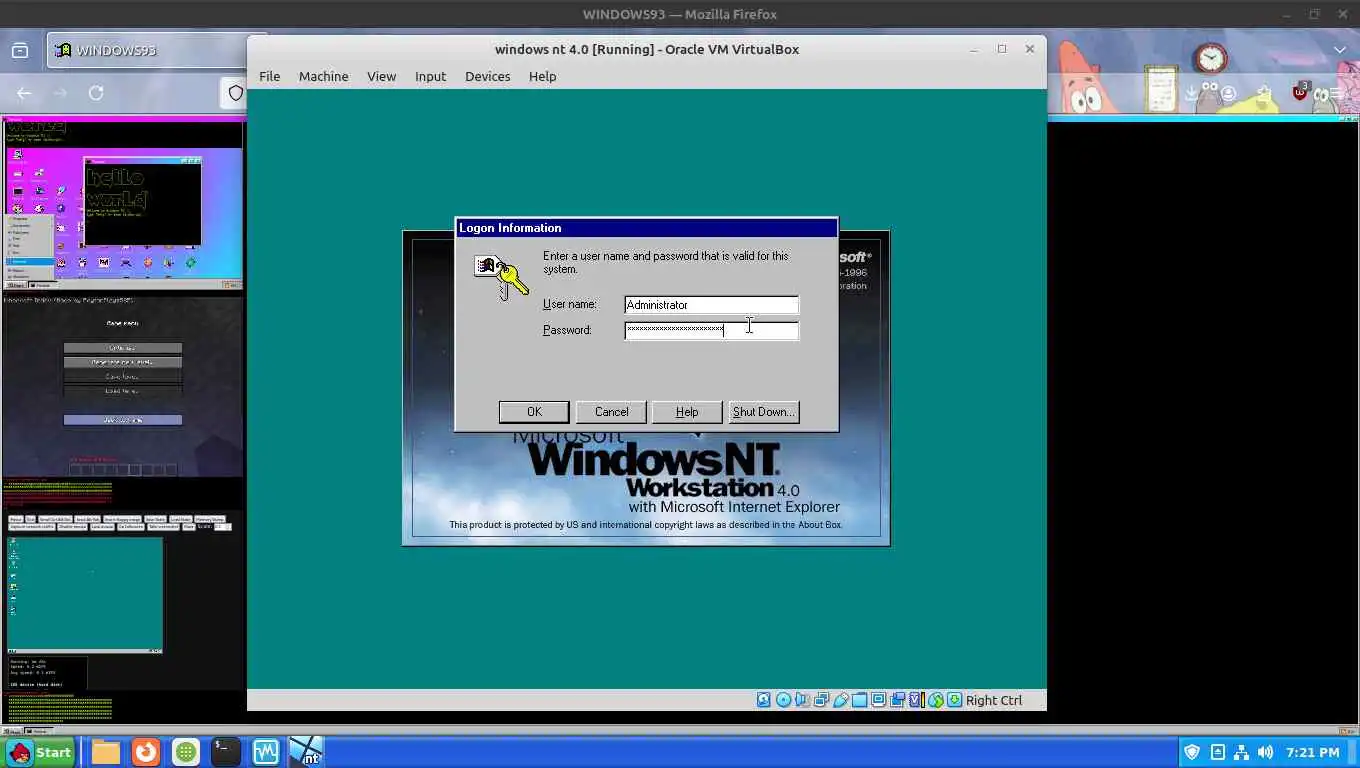Click the hard disk activity icon in VirtualBox status bar
The height and width of the screenshot is (768, 1360).
764,700
